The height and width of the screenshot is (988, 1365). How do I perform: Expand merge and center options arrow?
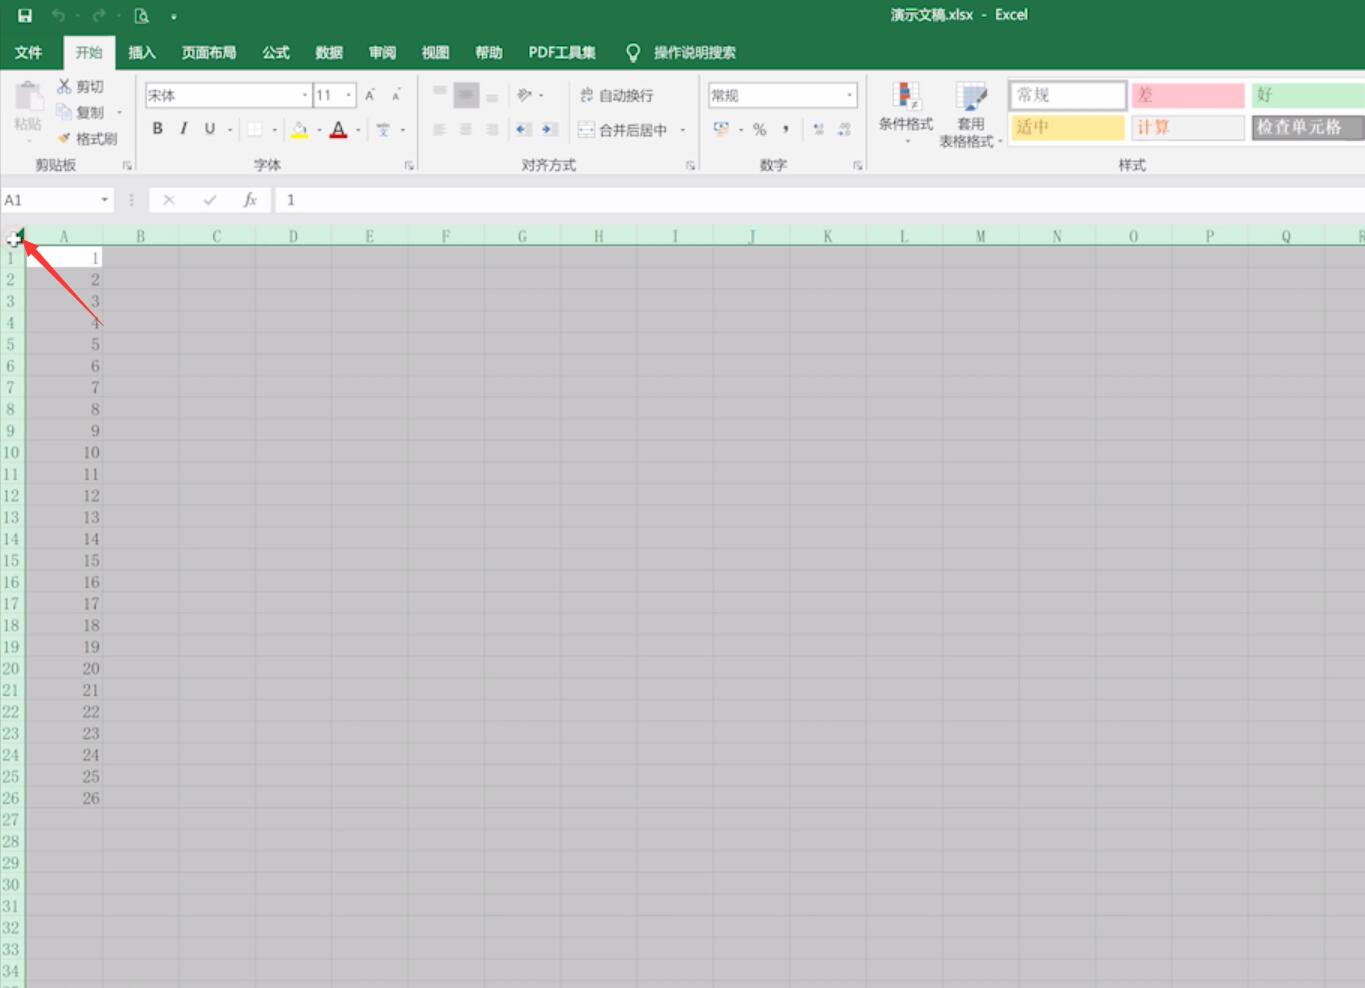coord(683,129)
